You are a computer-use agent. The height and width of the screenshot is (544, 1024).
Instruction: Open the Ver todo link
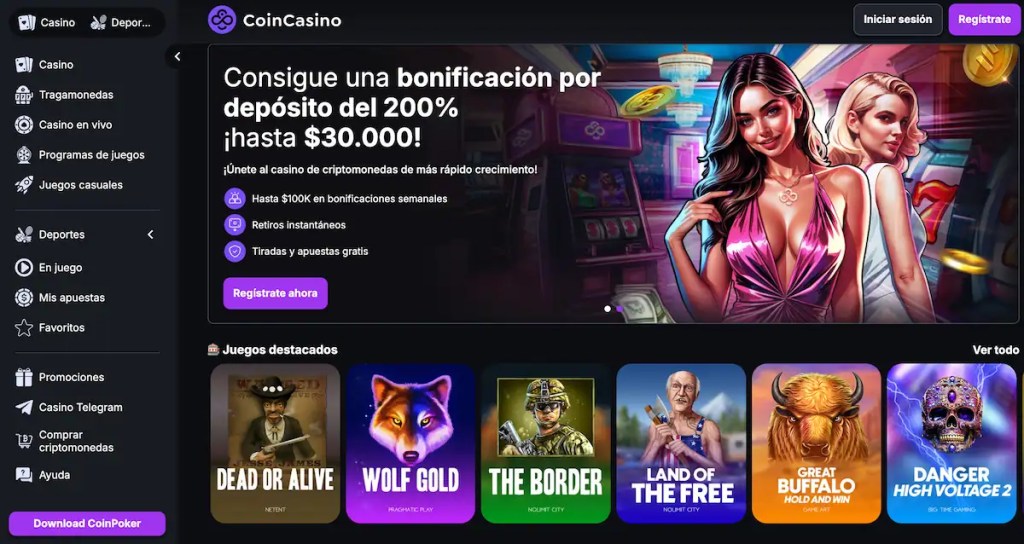(995, 350)
